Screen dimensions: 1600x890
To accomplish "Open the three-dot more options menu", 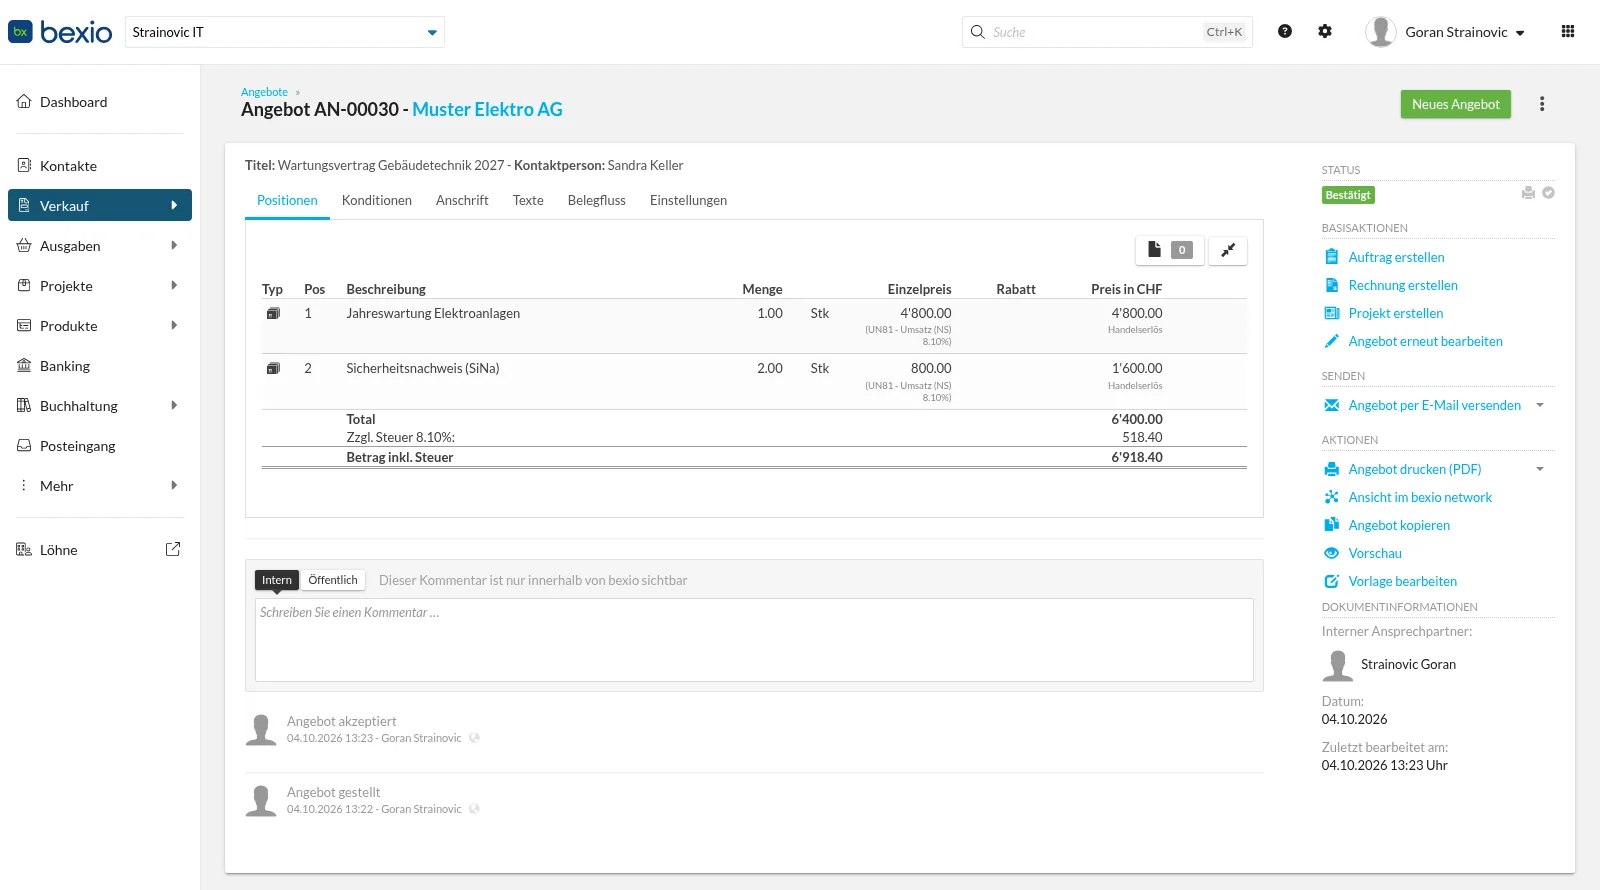I will pyautogui.click(x=1542, y=104).
